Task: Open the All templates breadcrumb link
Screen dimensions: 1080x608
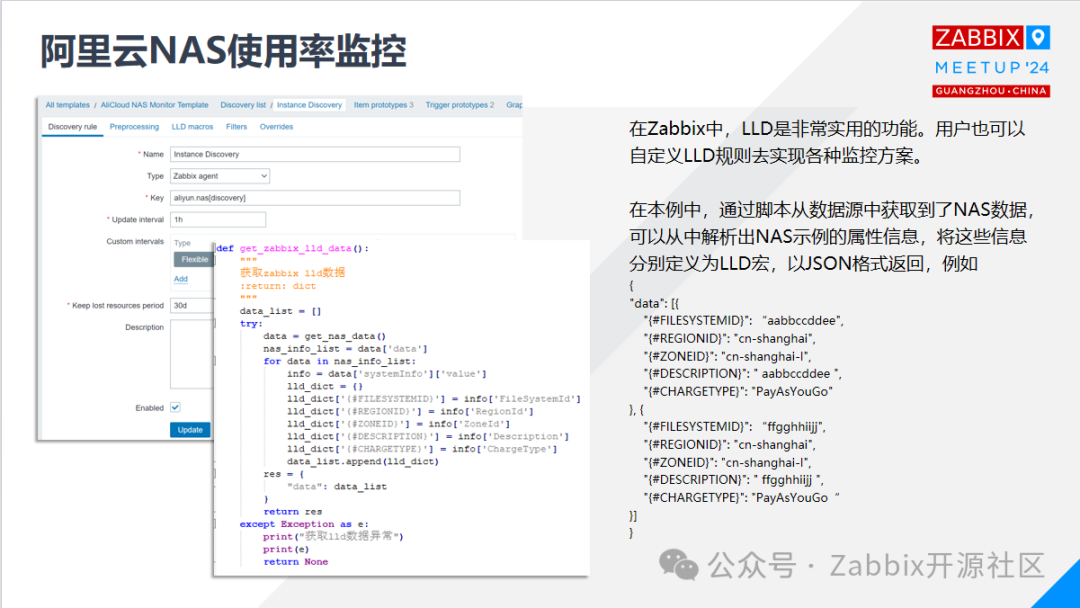Action: pyautogui.click(x=68, y=105)
